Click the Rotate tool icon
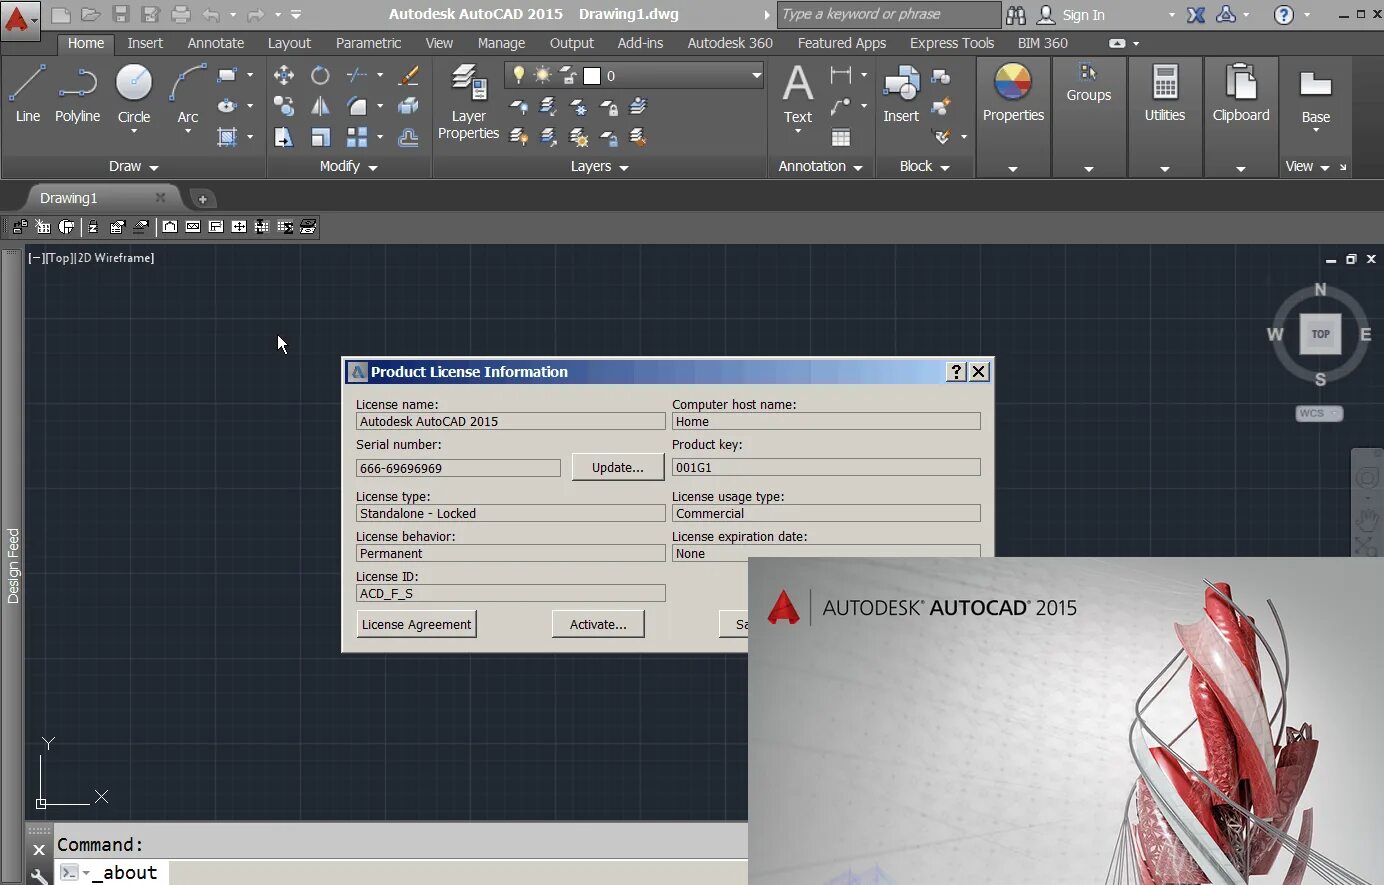This screenshot has height=885, width=1384. coord(320,75)
